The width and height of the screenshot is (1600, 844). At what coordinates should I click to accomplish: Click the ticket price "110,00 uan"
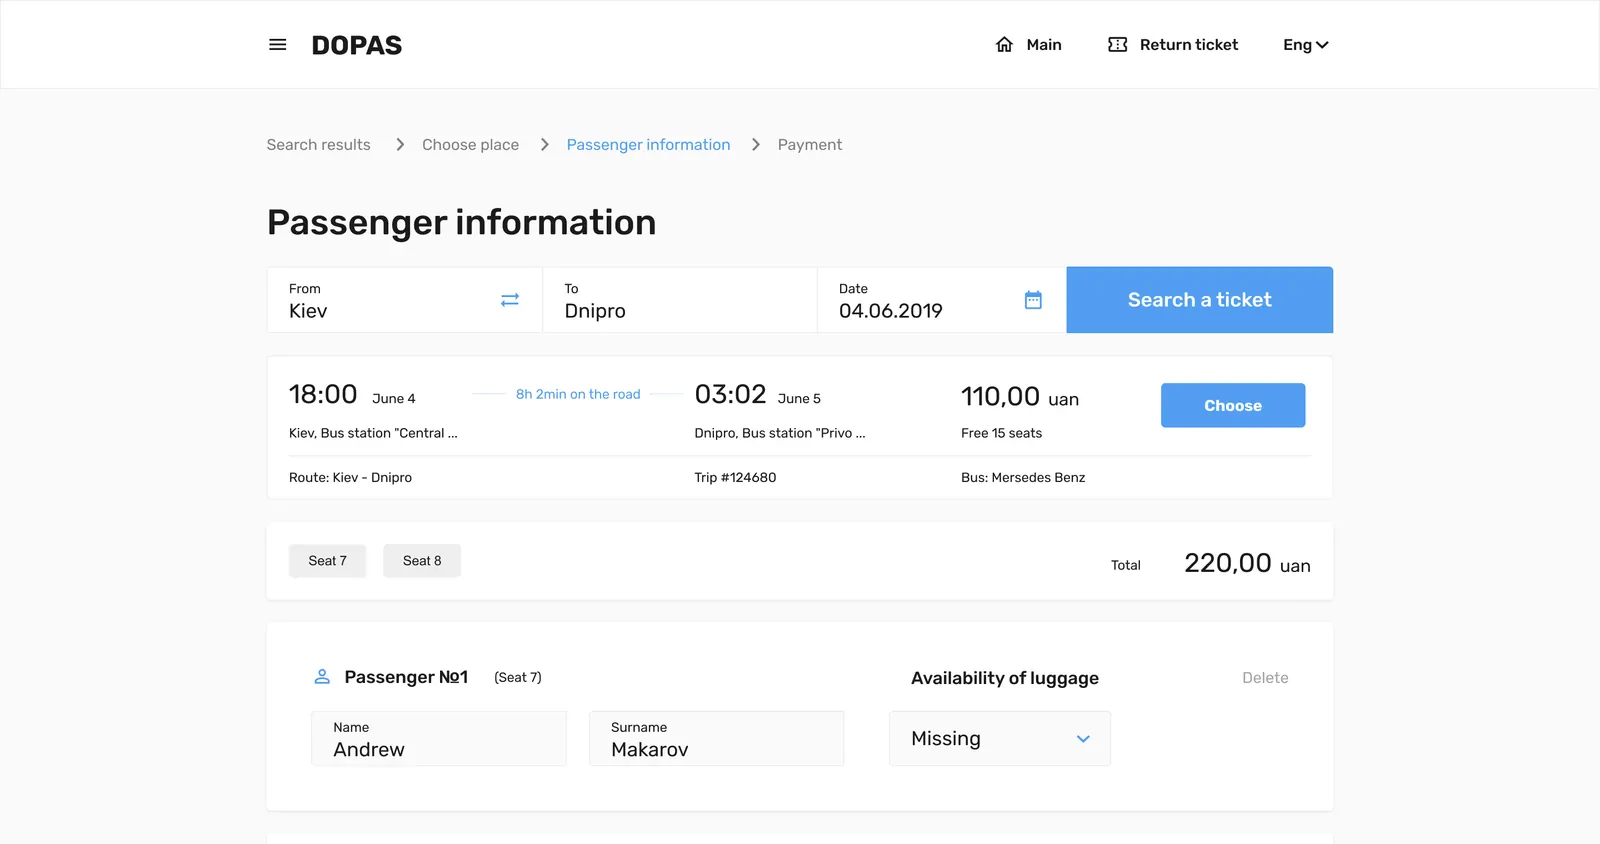pos(1020,397)
